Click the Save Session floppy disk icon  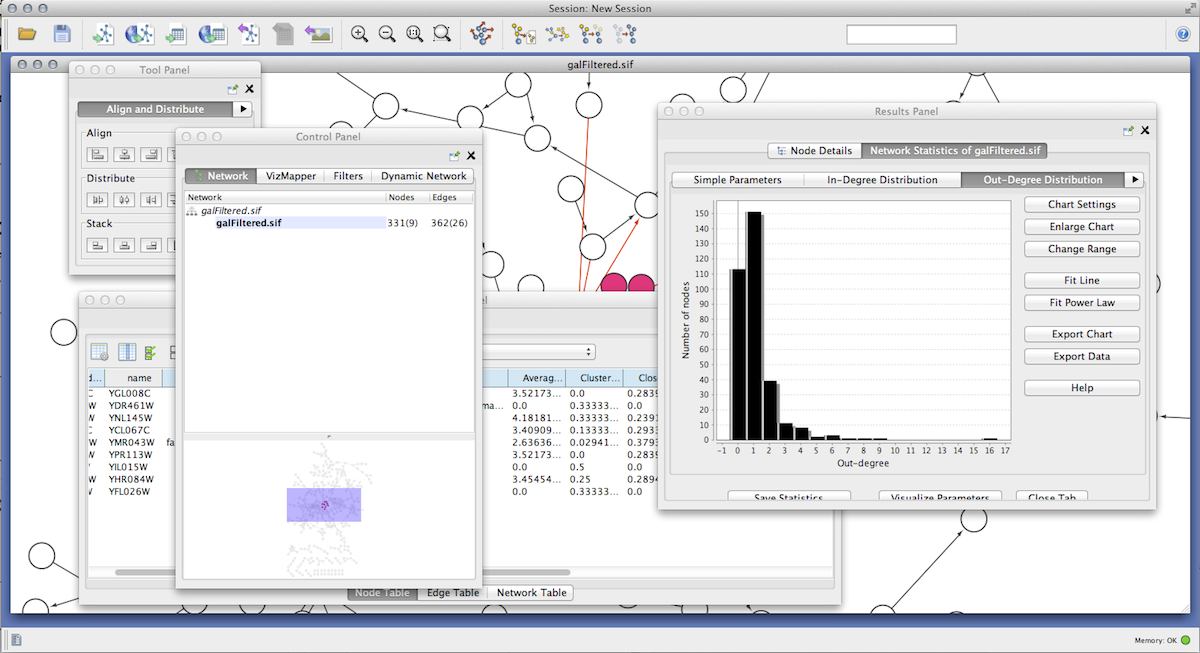tap(62, 34)
